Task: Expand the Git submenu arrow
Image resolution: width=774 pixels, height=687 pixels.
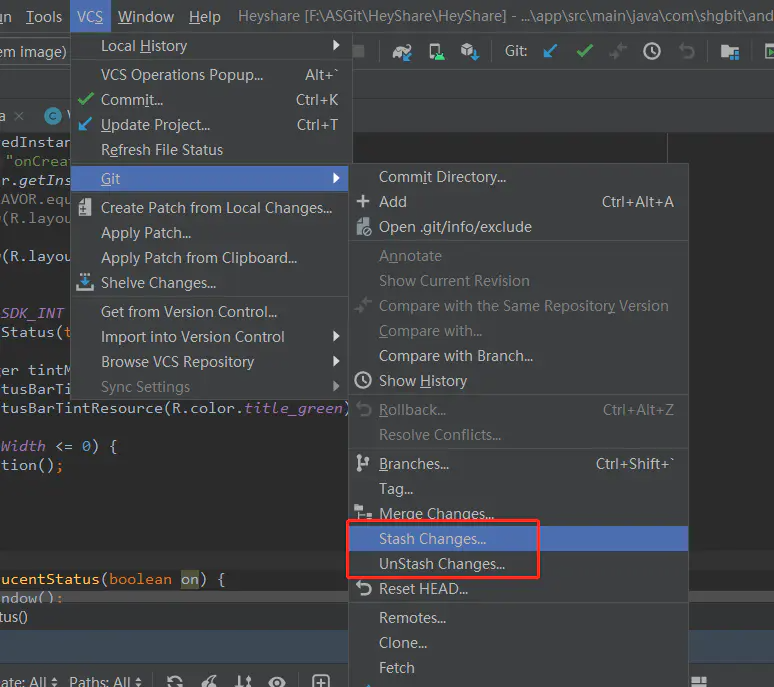Action: point(336,178)
